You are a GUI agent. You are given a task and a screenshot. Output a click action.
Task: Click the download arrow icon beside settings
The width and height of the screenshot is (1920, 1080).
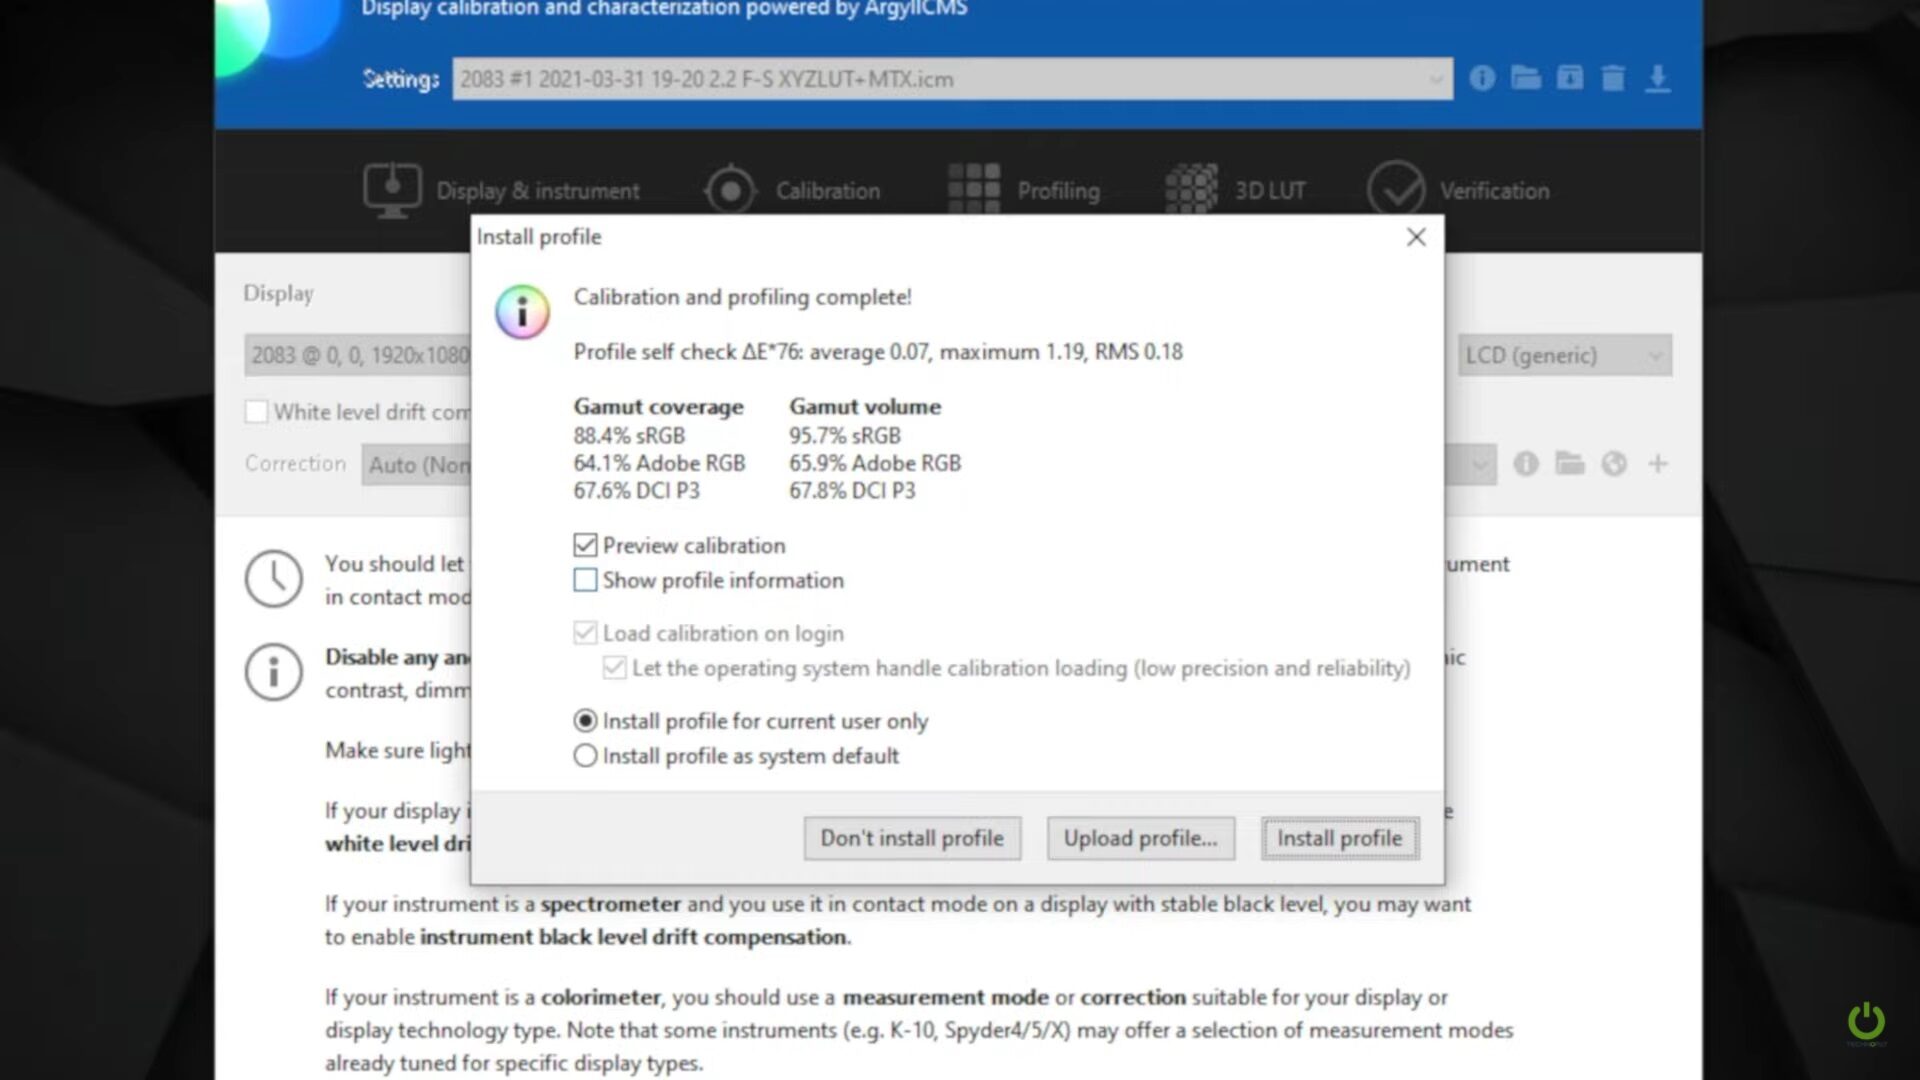click(x=1657, y=78)
